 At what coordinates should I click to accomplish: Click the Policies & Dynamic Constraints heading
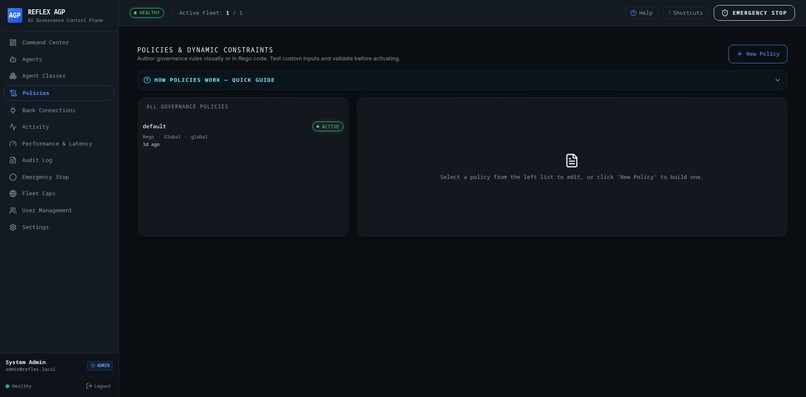pos(205,50)
